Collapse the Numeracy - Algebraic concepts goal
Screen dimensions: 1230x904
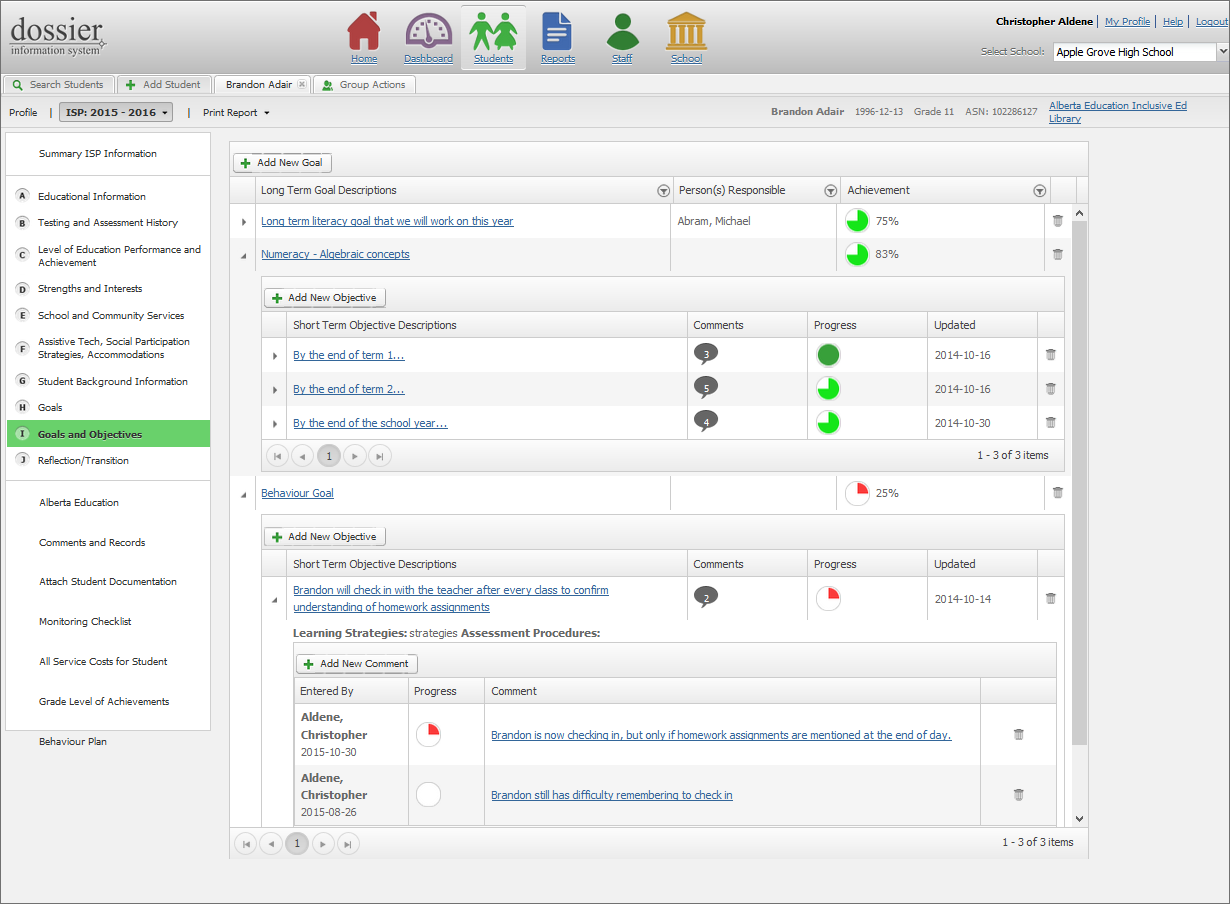[244, 255]
